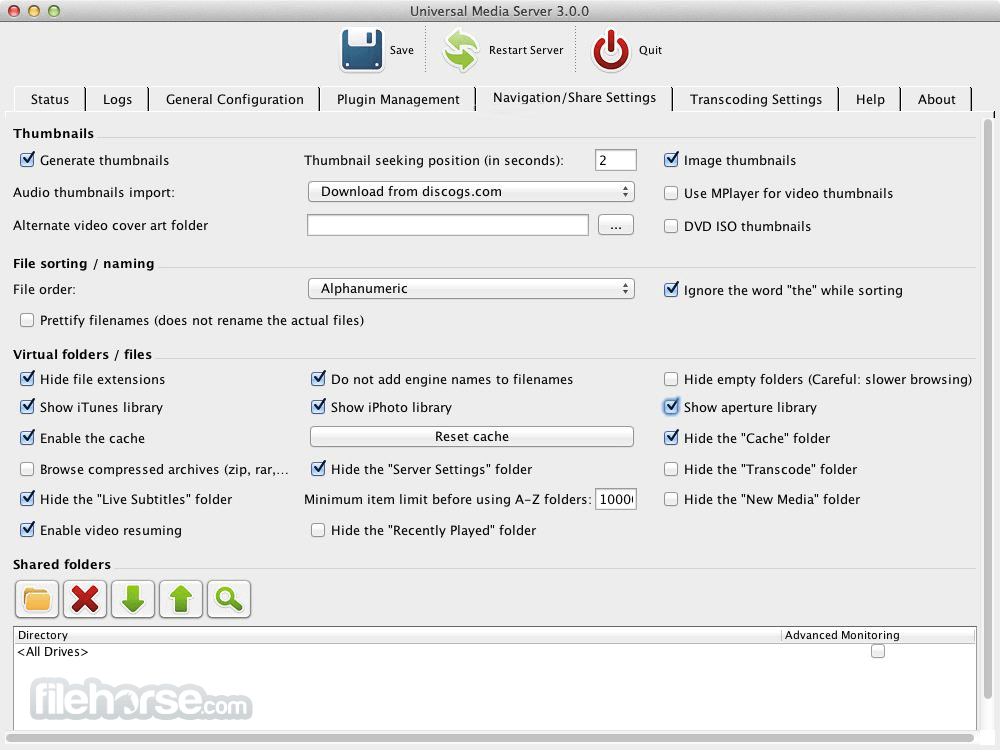
Task: Check Advanced Monitoring for All Drives
Action: point(878,651)
